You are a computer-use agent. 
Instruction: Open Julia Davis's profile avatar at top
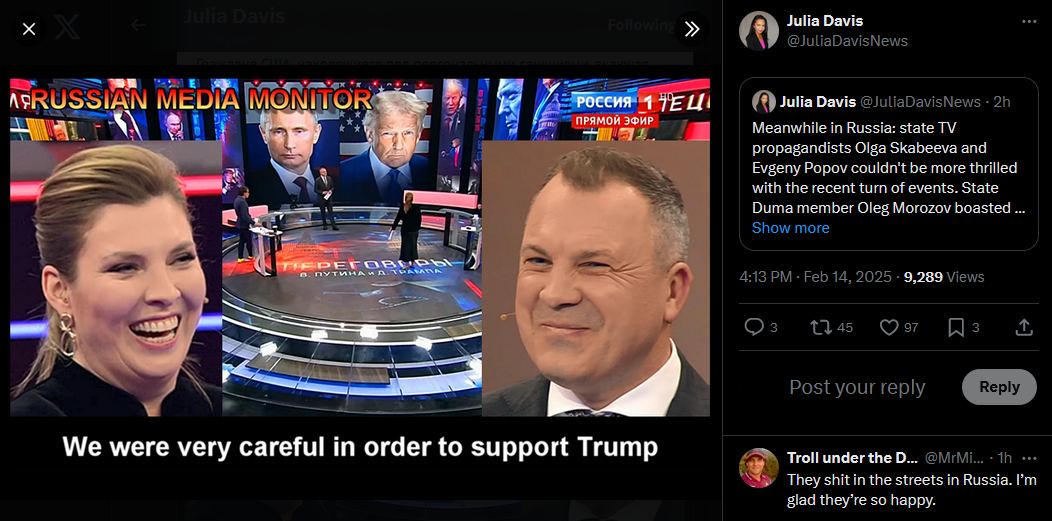click(x=759, y=31)
